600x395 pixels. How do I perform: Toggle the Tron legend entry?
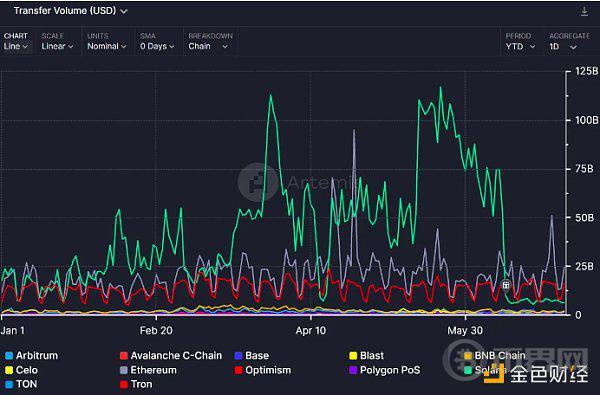coord(136,384)
